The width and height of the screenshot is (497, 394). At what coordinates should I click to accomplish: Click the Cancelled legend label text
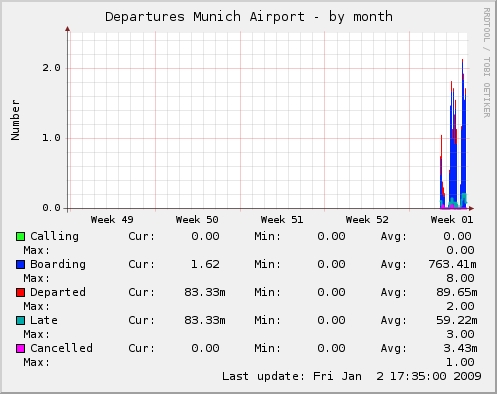pyautogui.click(x=61, y=348)
